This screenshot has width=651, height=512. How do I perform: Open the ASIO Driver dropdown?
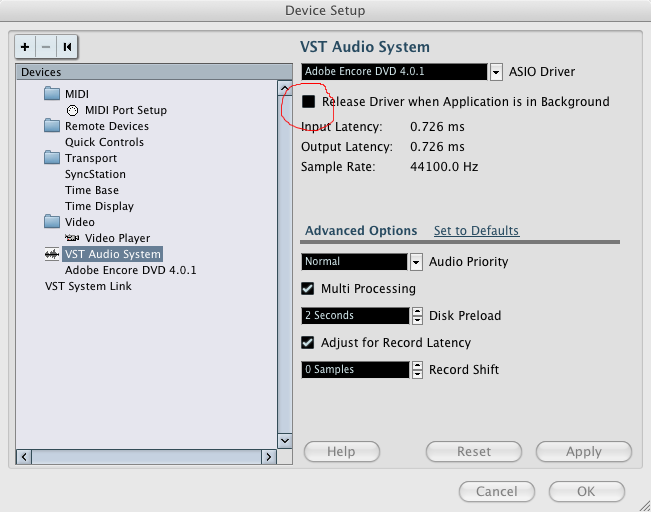(496, 72)
